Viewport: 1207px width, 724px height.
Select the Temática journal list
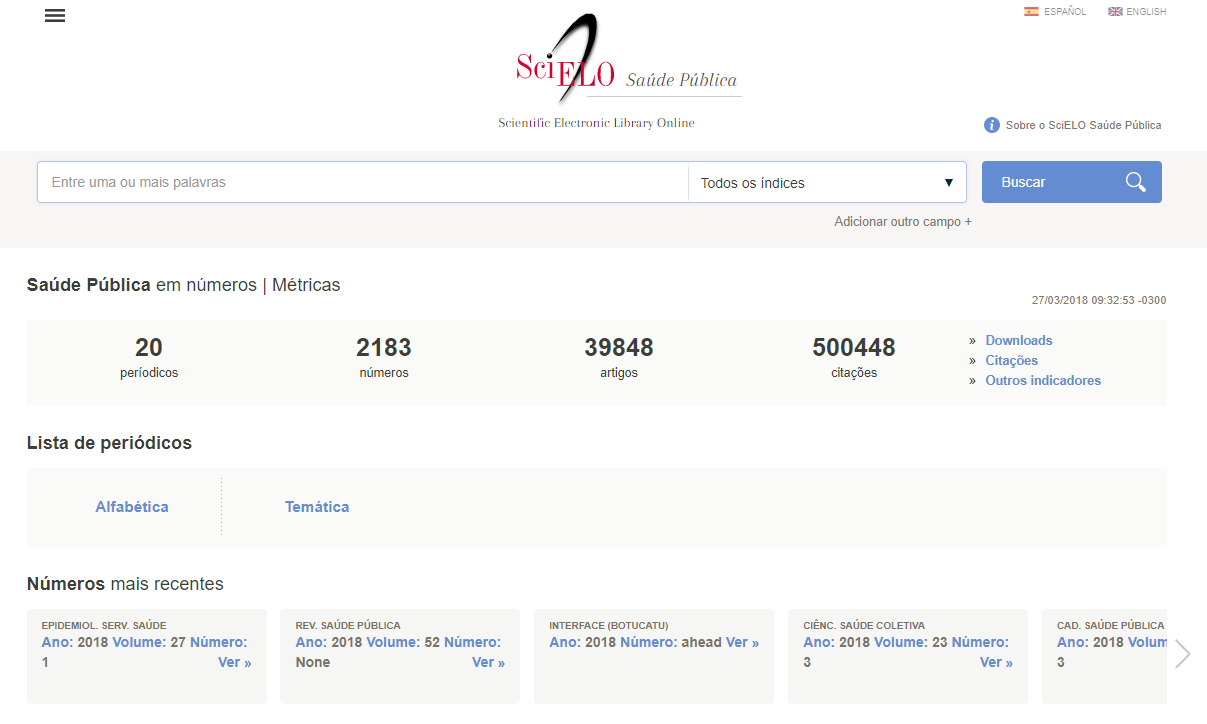coord(317,507)
